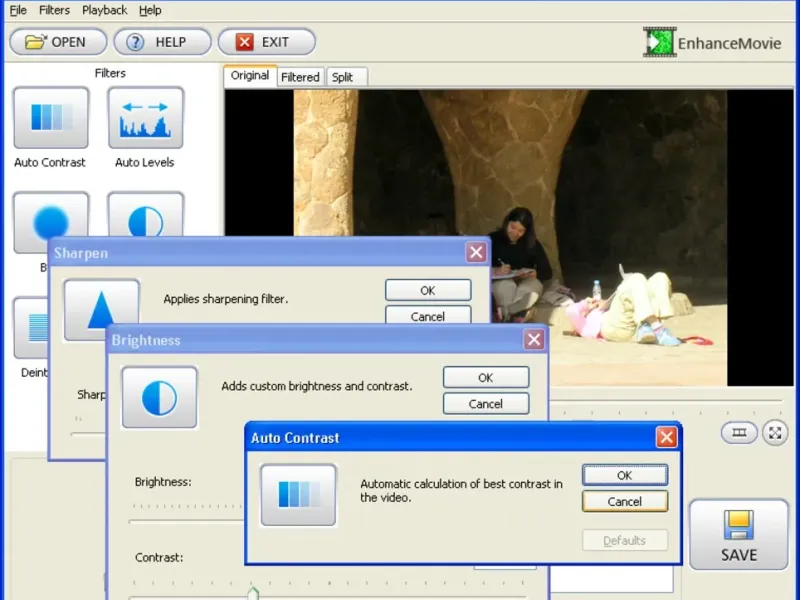Click the SAVE floppy disk button
The image size is (800, 600).
click(x=738, y=534)
